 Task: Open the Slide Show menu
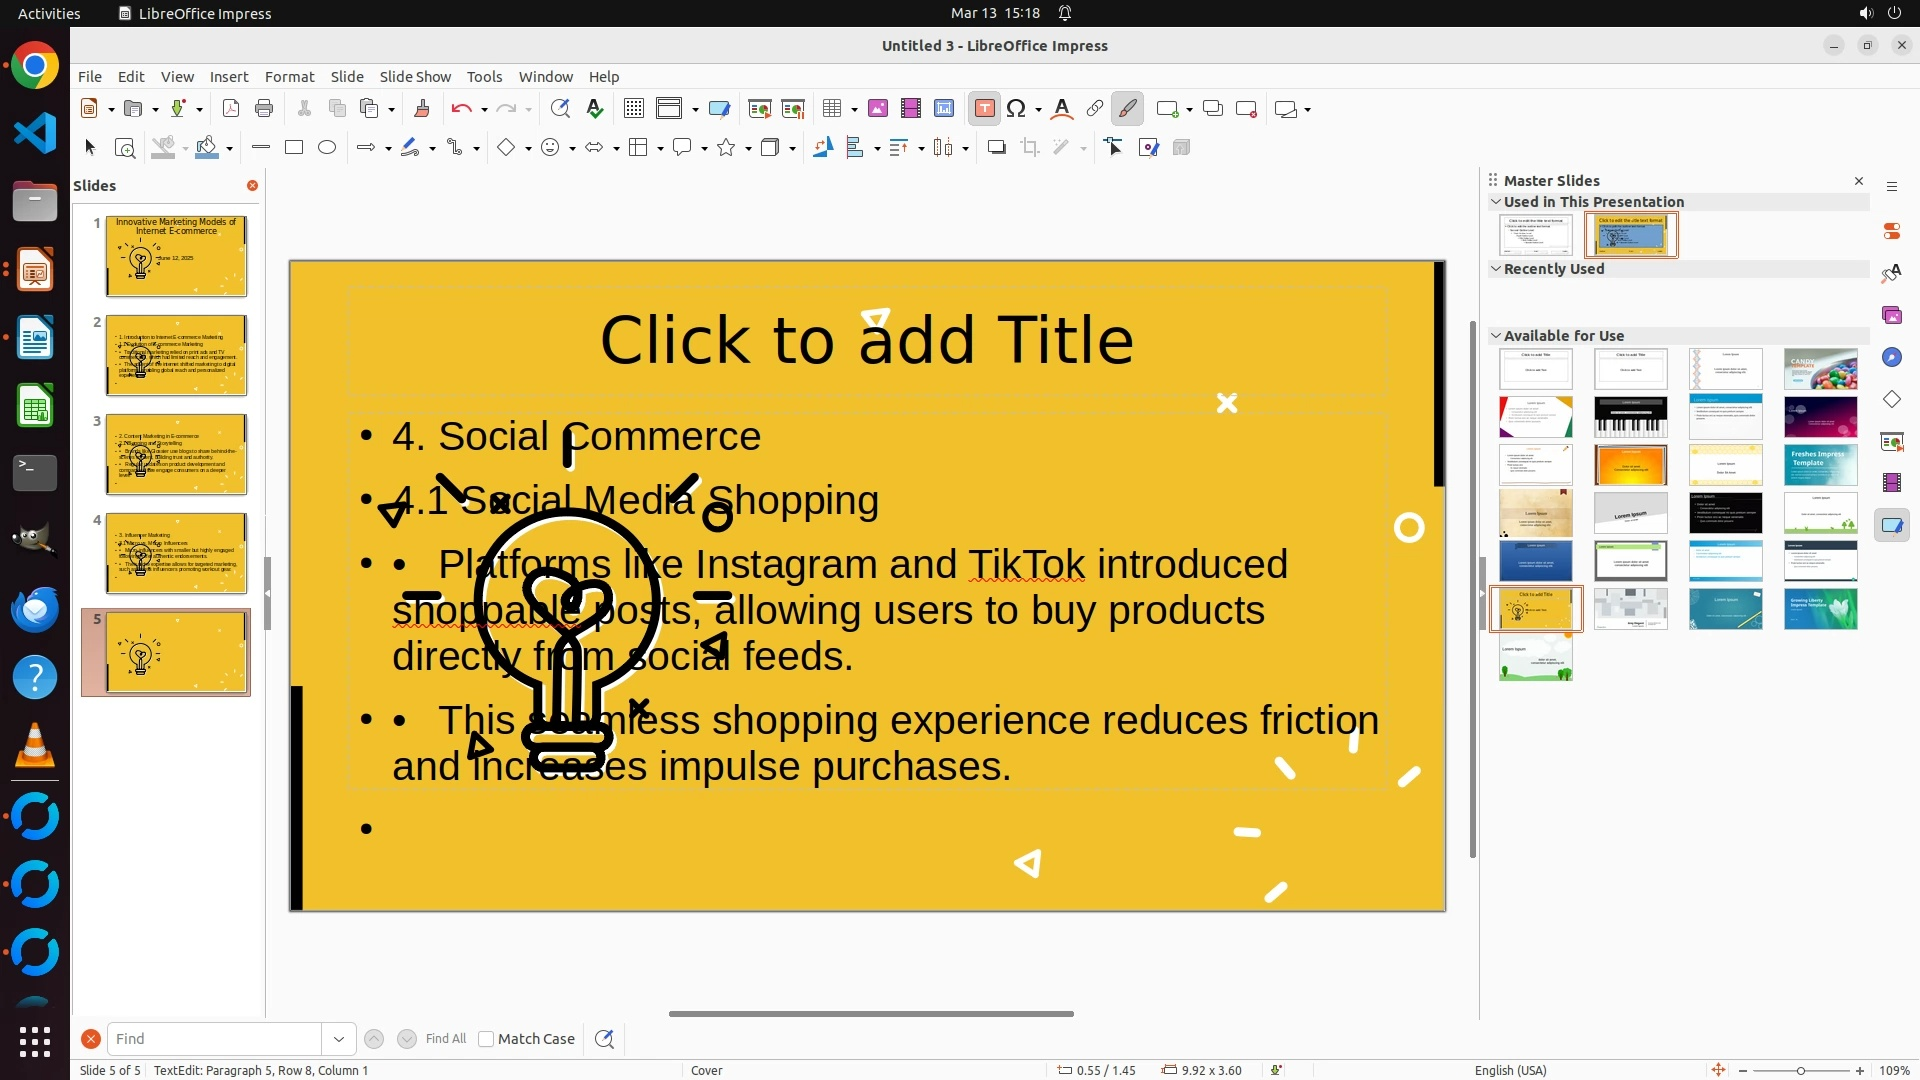[x=415, y=77]
